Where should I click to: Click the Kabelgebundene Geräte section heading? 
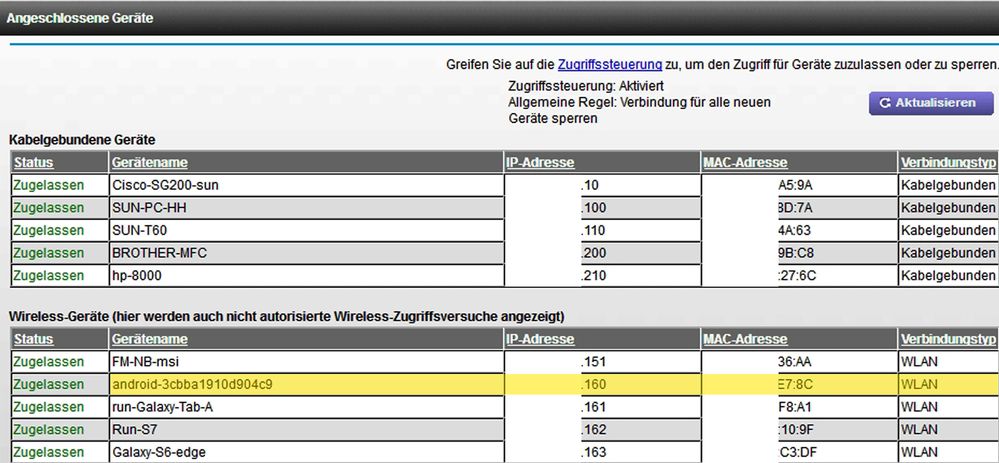82,139
